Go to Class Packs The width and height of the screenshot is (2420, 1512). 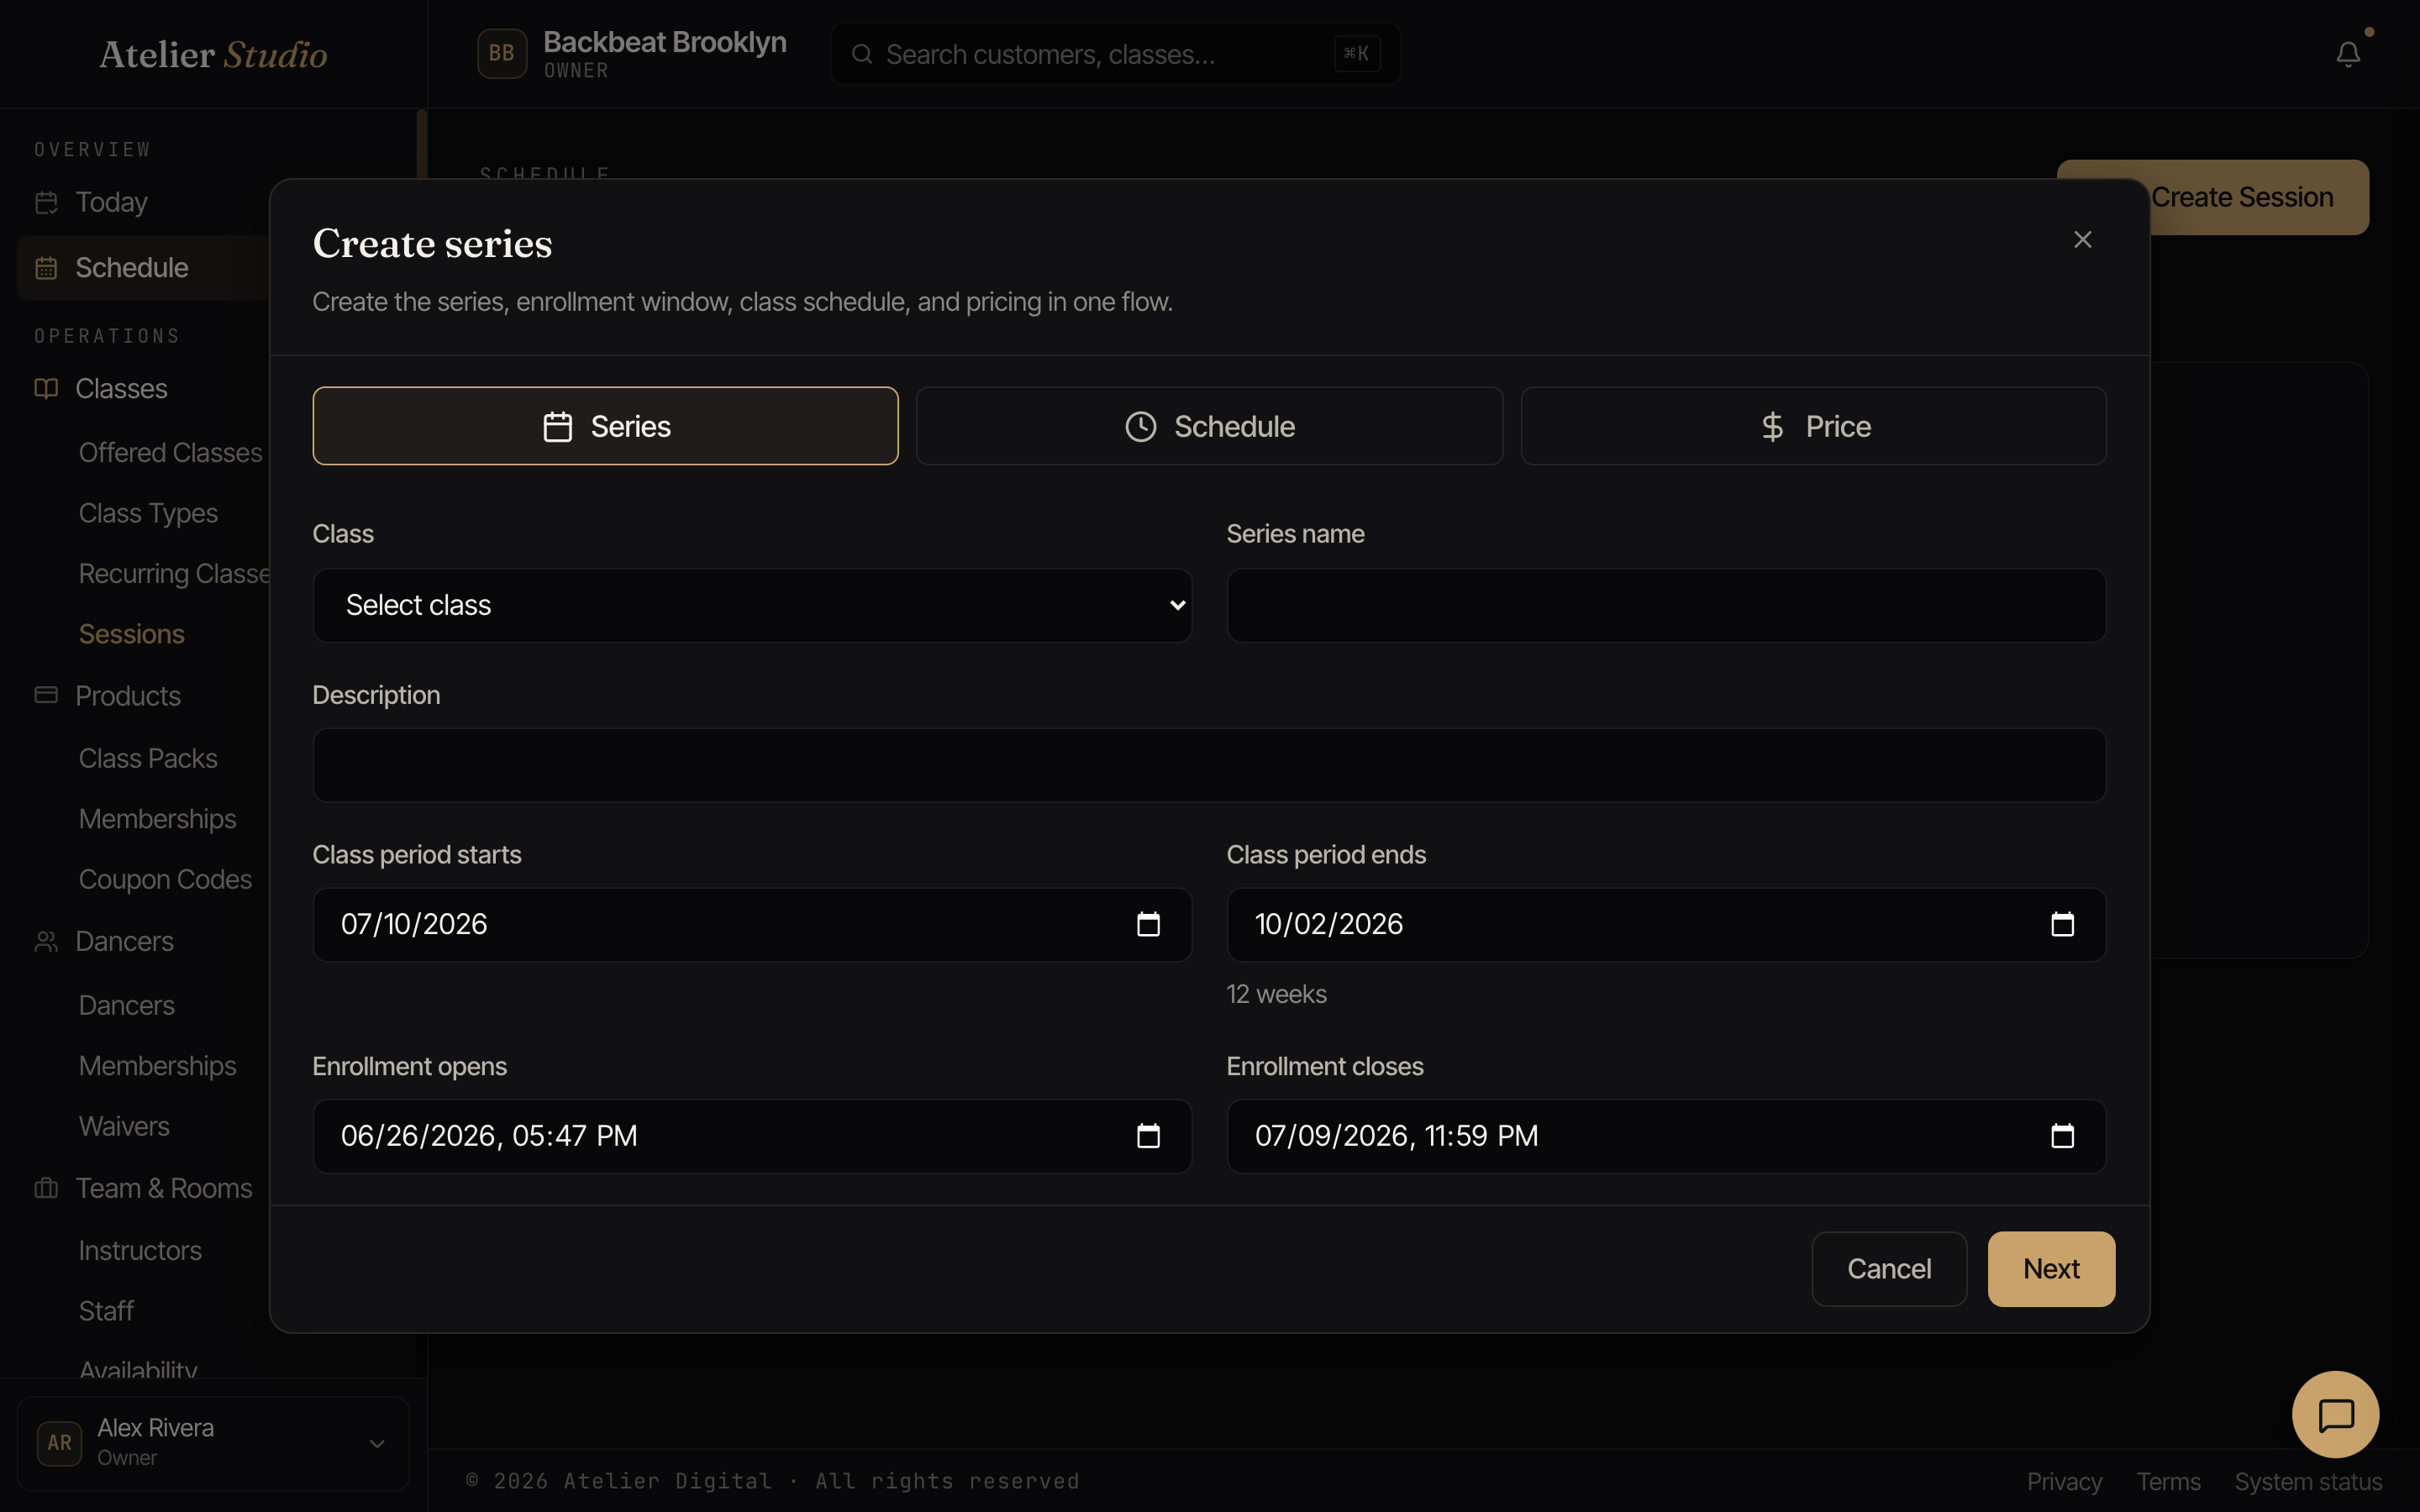click(x=148, y=759)
